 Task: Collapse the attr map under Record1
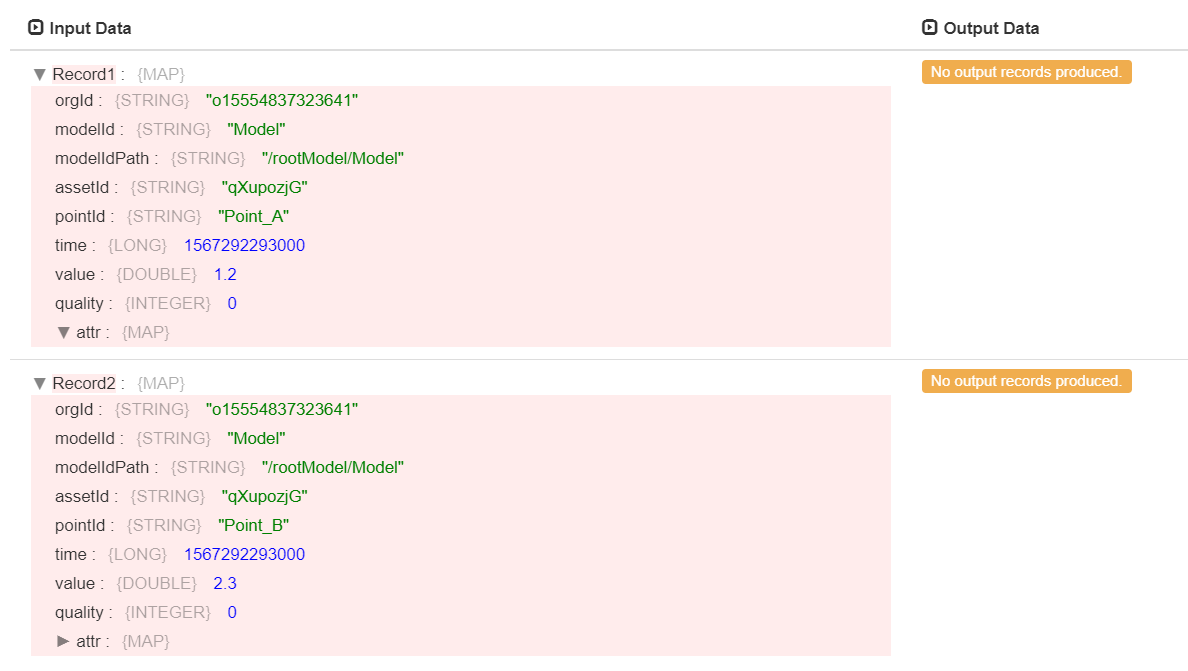pos(63,332)
